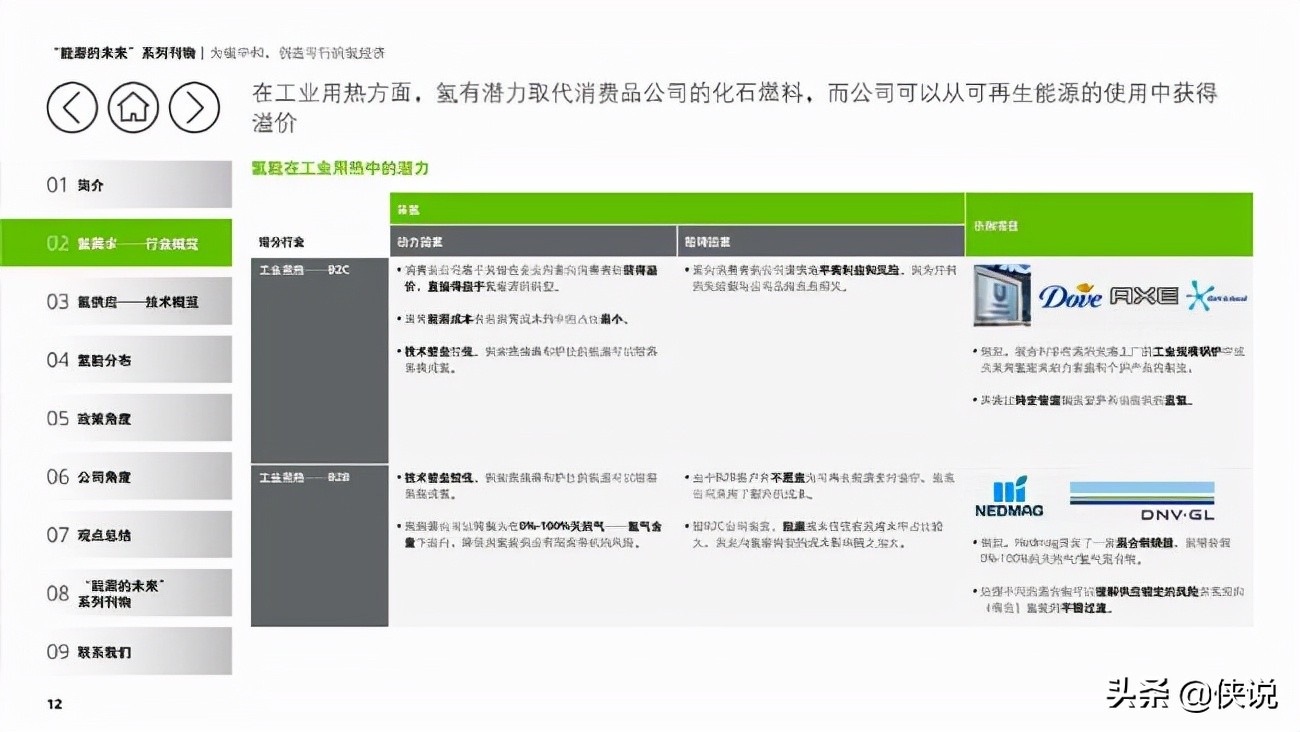Click the grey left sub-column header under the green bar

pyautogui.click(x=533, y=241)
